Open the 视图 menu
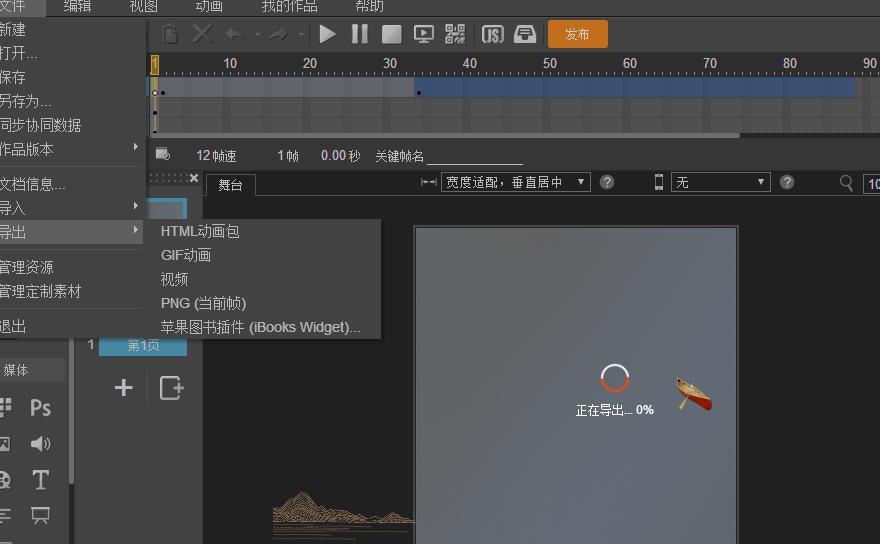This screenshot has height=544, width=880. click(x=144, y=6)
